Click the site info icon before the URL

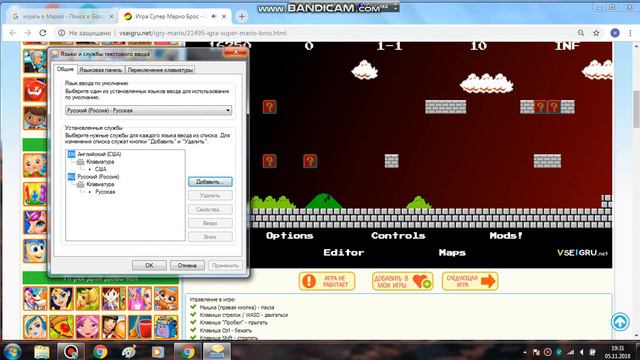[61, 33]
